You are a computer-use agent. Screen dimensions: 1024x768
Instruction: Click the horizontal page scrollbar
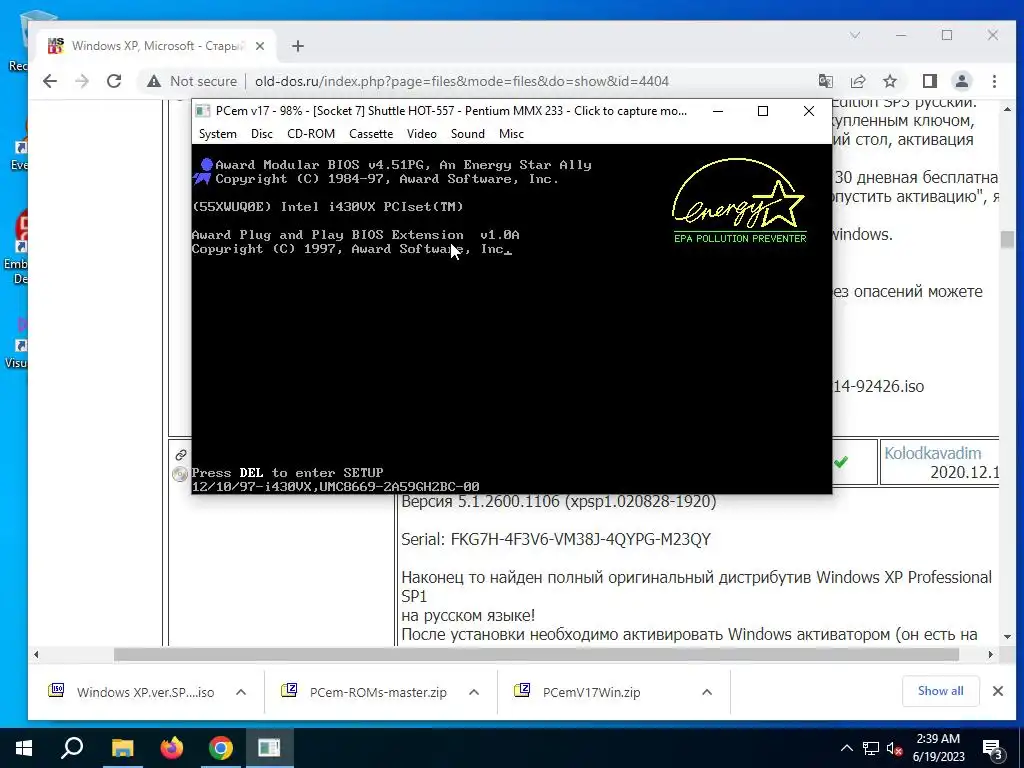point(536,654)
